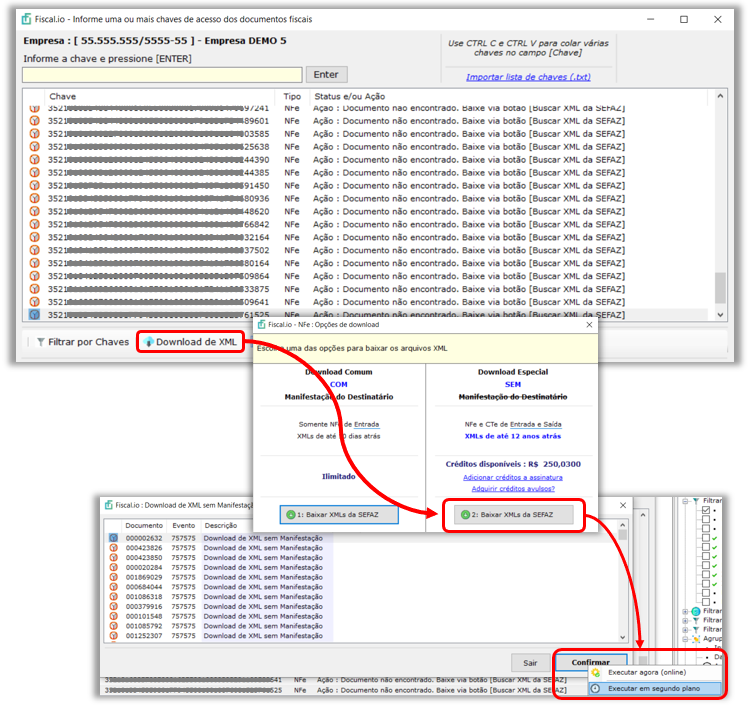This screenshot has height=706, width=748.
Task: Click the main key list scrollbar up arrow
Action: point(720,96)
